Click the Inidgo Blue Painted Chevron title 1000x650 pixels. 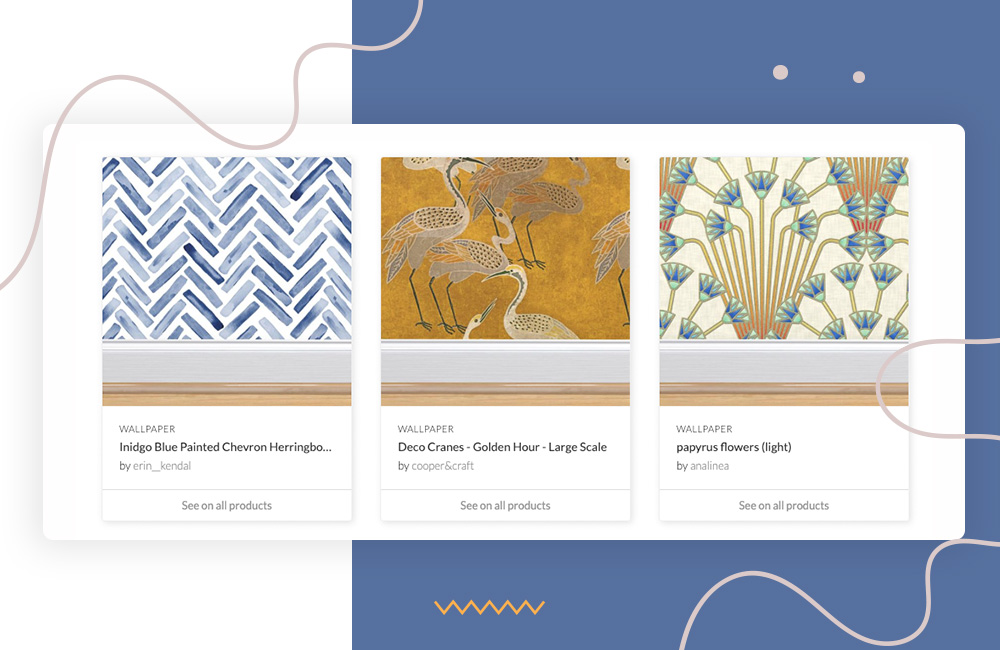225,447
